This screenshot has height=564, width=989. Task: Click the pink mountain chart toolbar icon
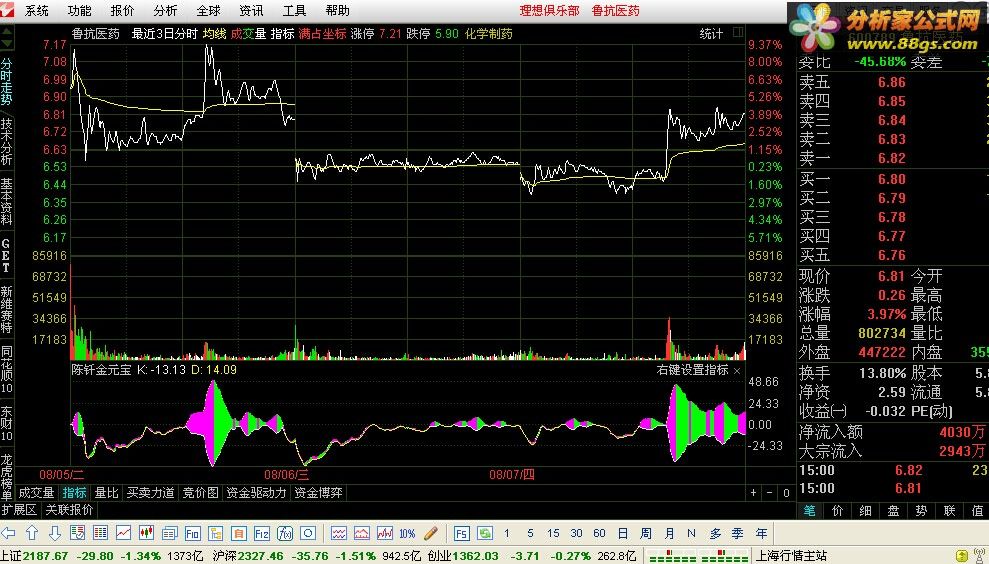[361, 533]
